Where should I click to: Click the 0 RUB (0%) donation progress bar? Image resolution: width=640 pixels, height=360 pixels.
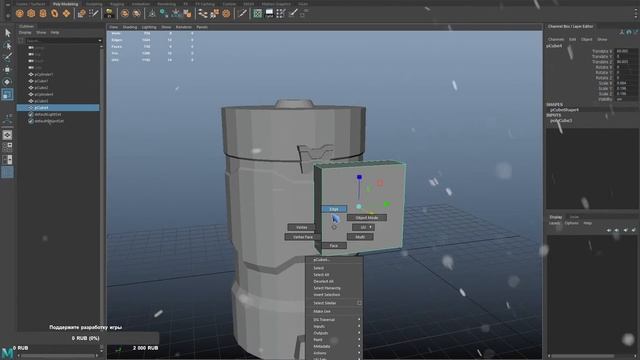coord(86,338)
